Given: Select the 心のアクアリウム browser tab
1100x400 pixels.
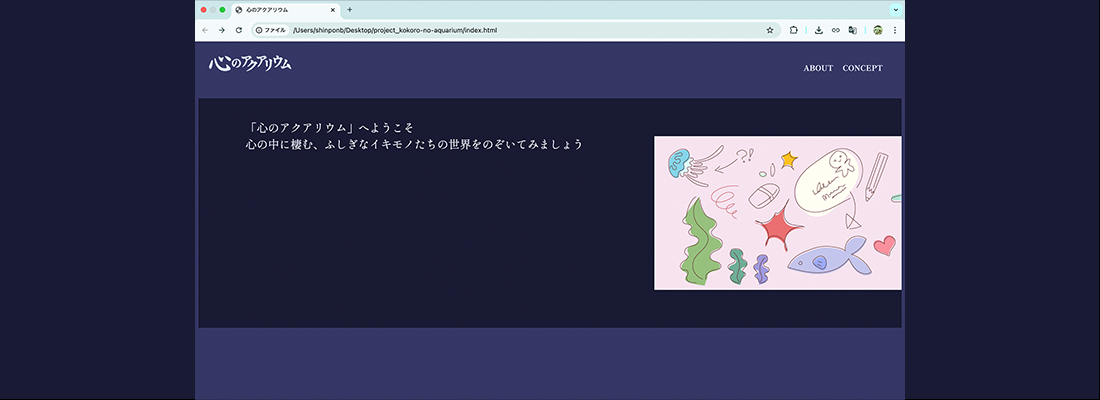Looking at the screenshot, I should pos(286,10).
